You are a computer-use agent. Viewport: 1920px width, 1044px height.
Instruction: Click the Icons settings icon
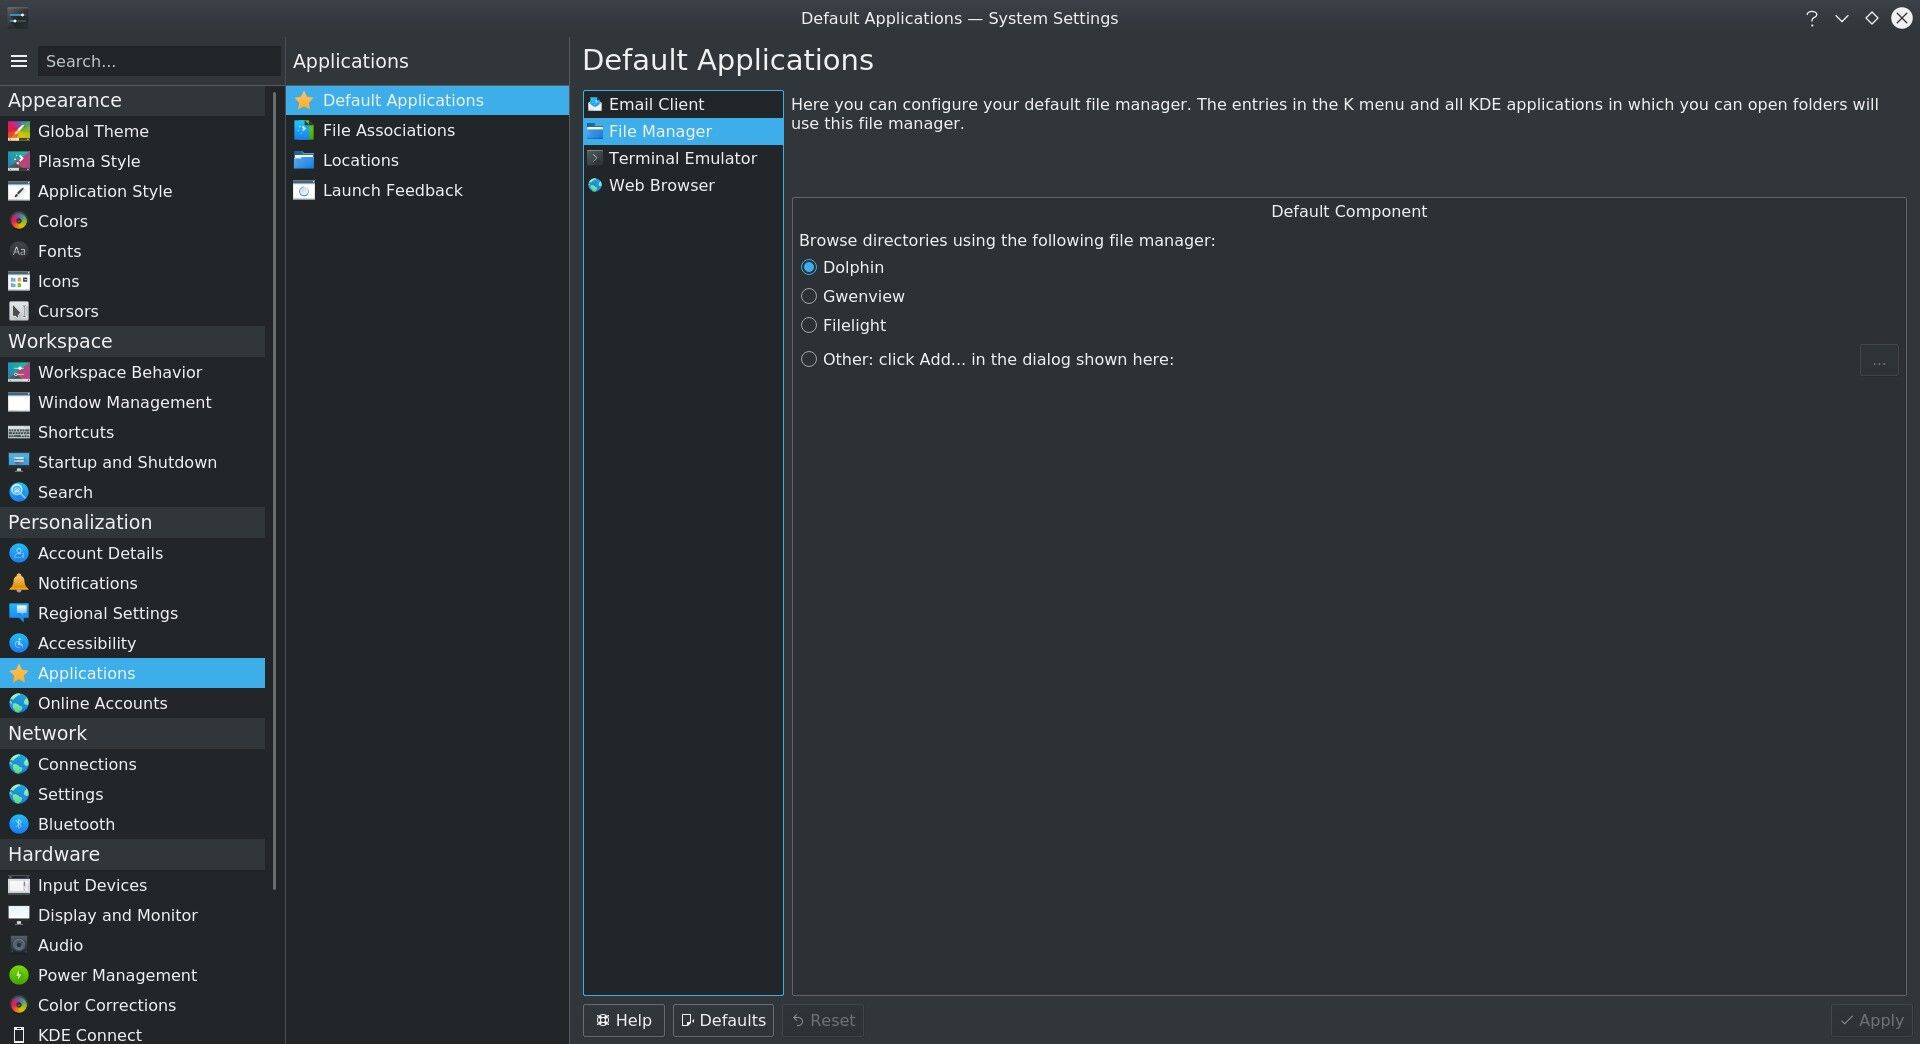[19, 281]
